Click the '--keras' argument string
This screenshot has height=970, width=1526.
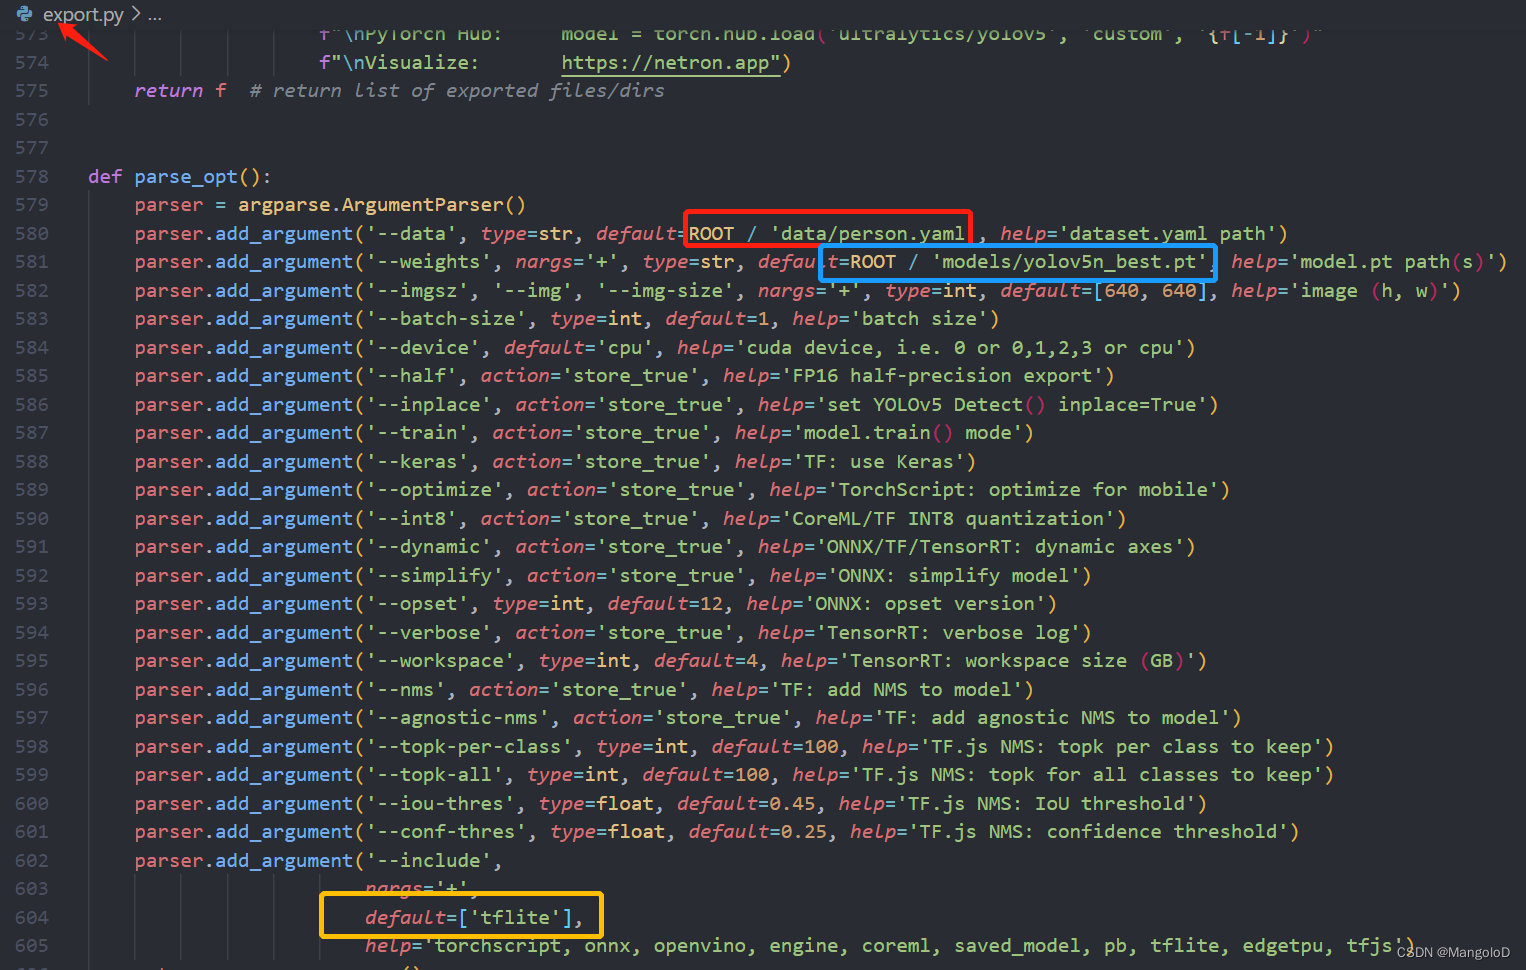pos(417,462)
